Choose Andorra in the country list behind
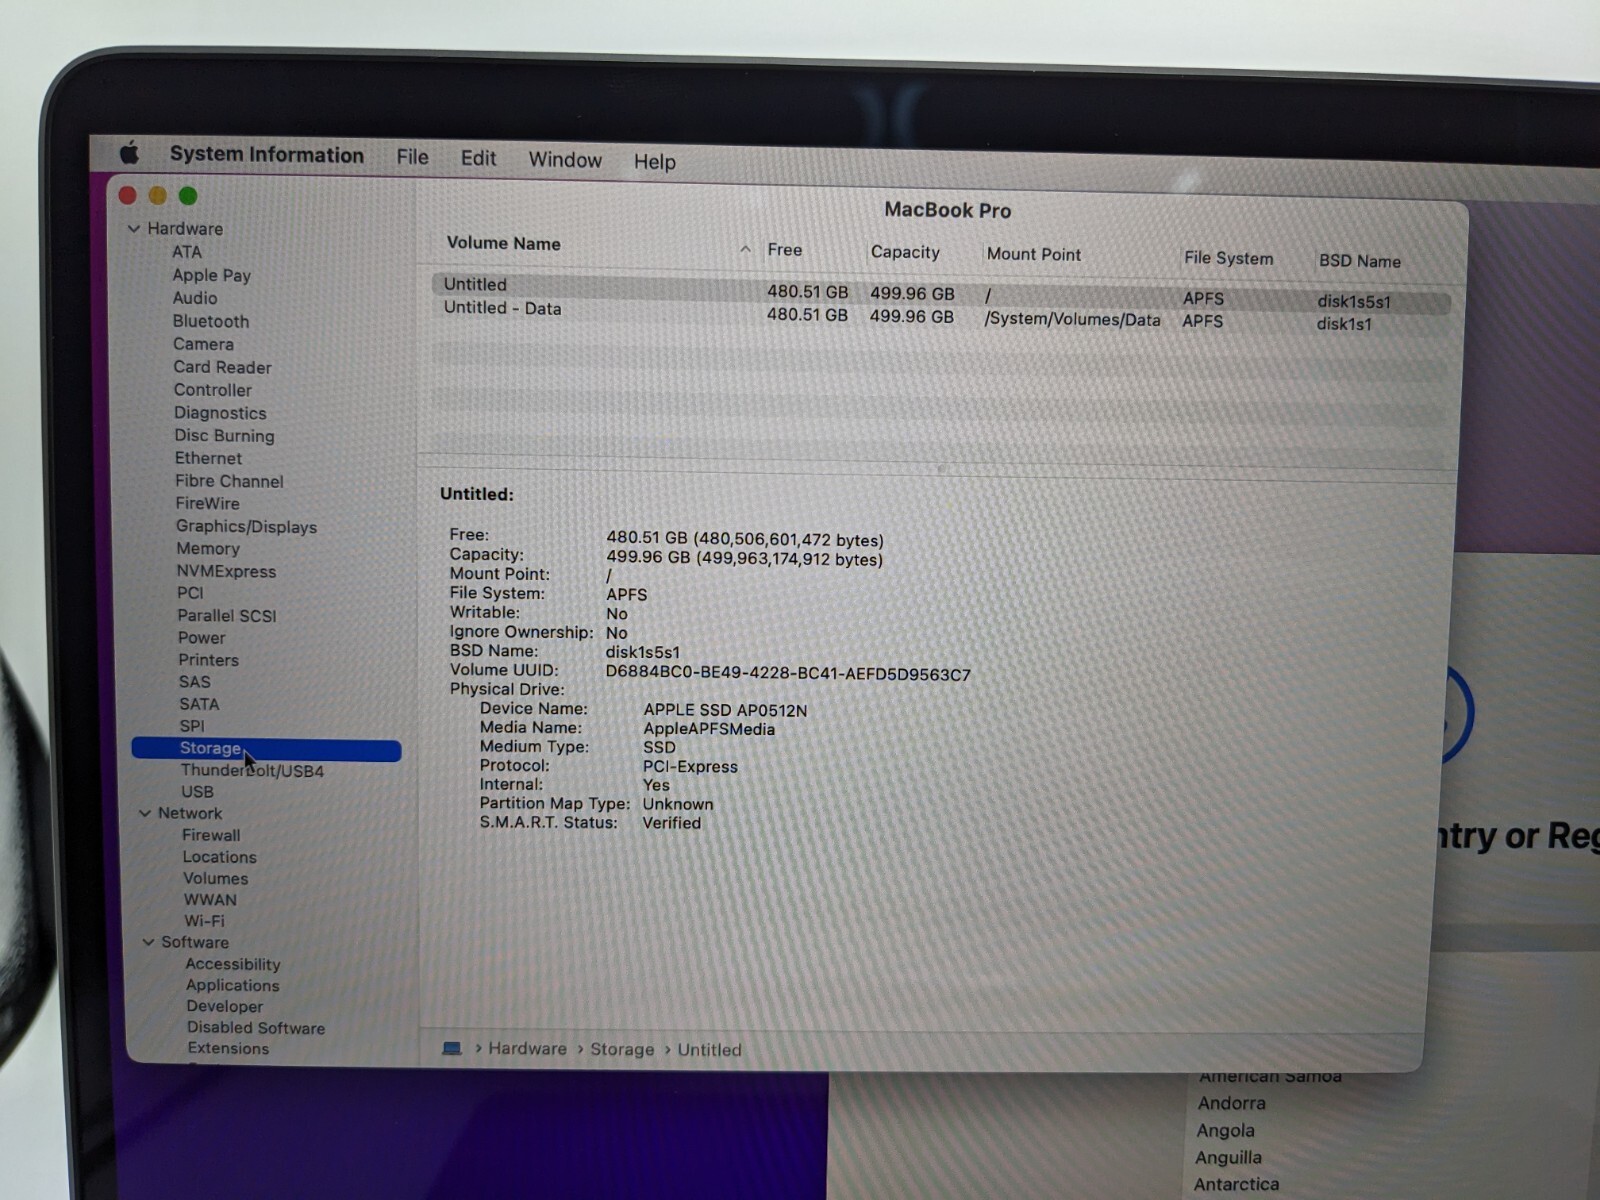 click(x=1232, y=1103)
